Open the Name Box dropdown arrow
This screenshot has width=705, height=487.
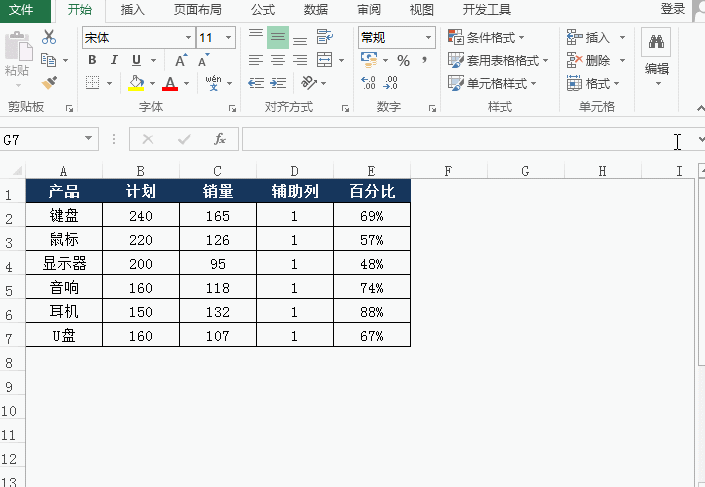(89, 139)
